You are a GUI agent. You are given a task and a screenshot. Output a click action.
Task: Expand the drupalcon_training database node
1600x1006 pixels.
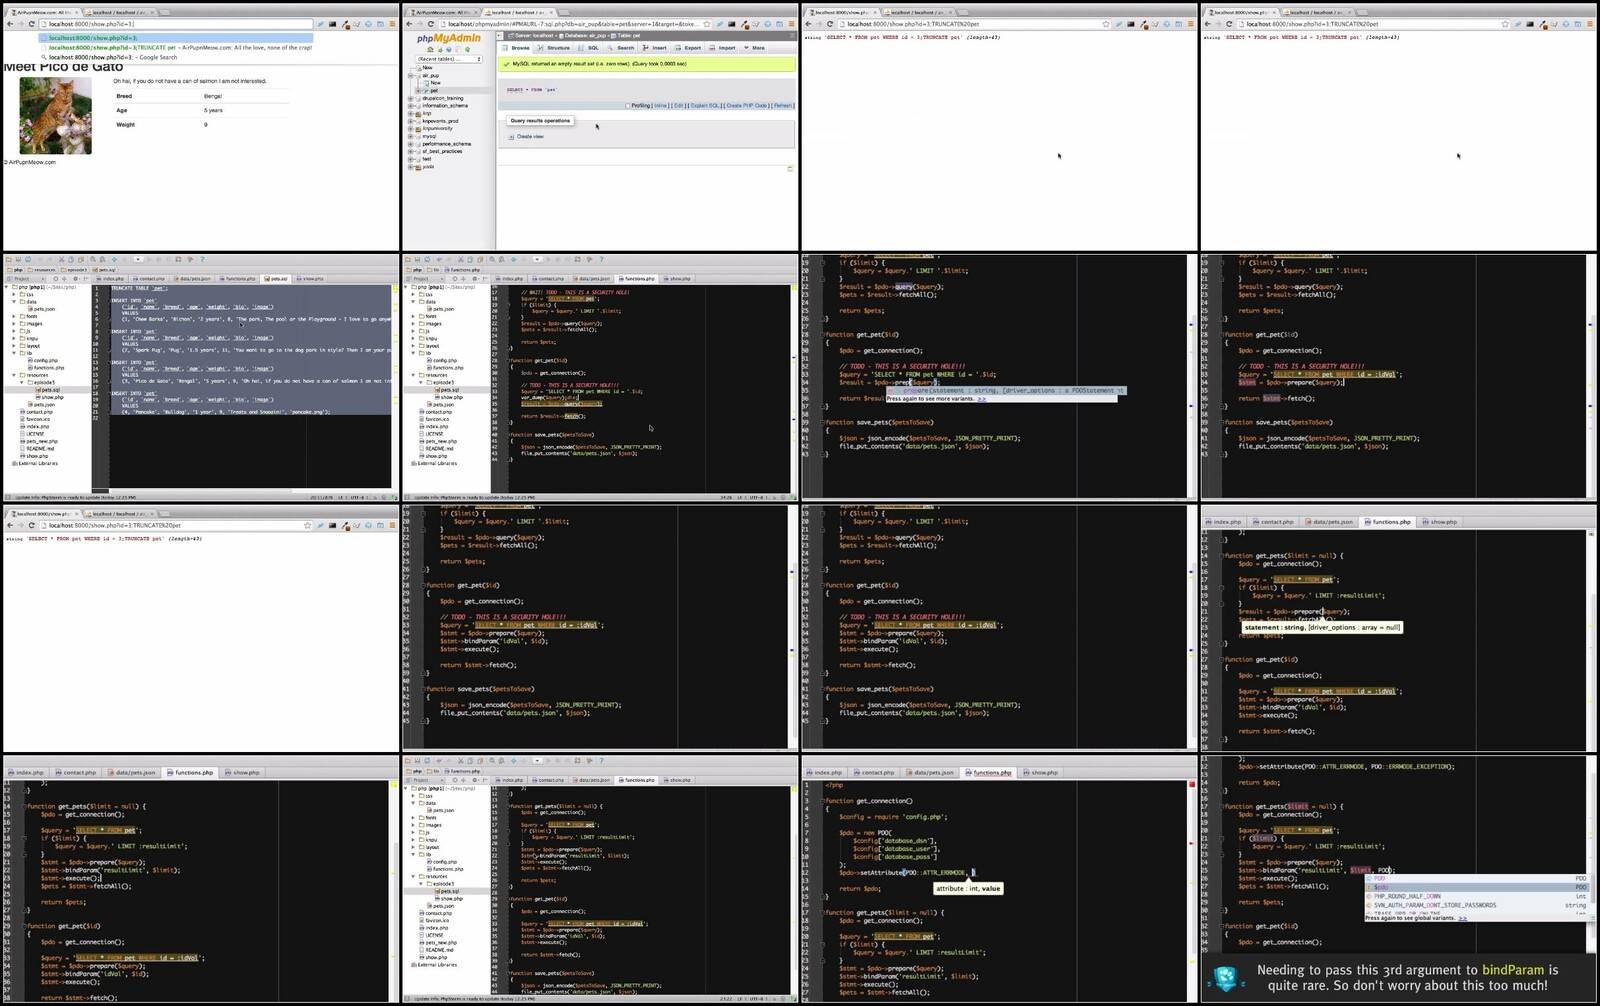(x=411, y=98)
